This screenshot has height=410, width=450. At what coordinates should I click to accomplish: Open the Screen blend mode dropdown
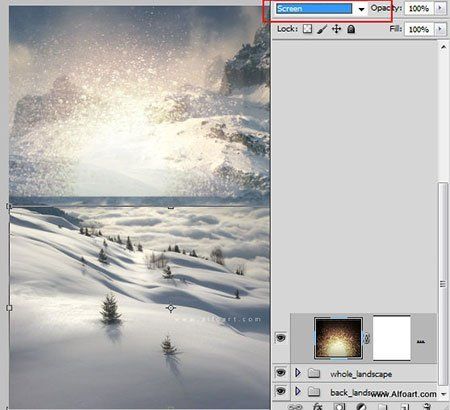[314, 9]
